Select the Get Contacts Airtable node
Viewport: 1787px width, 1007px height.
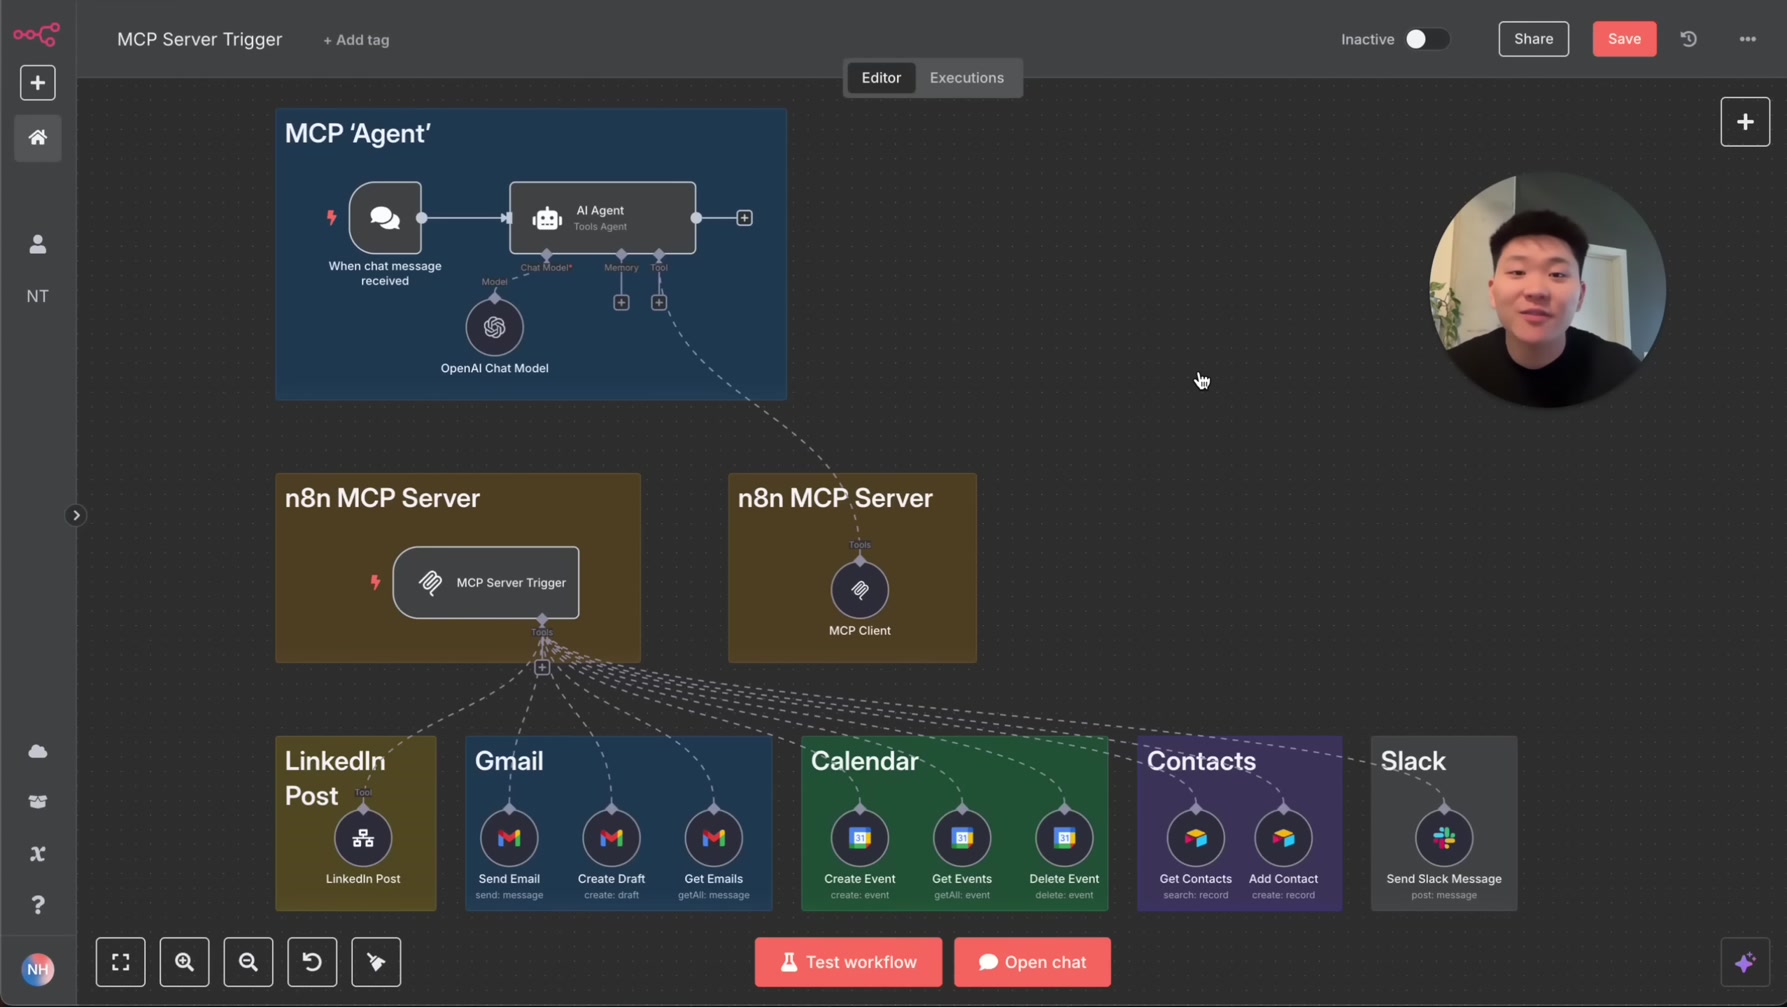(1195, 838)
